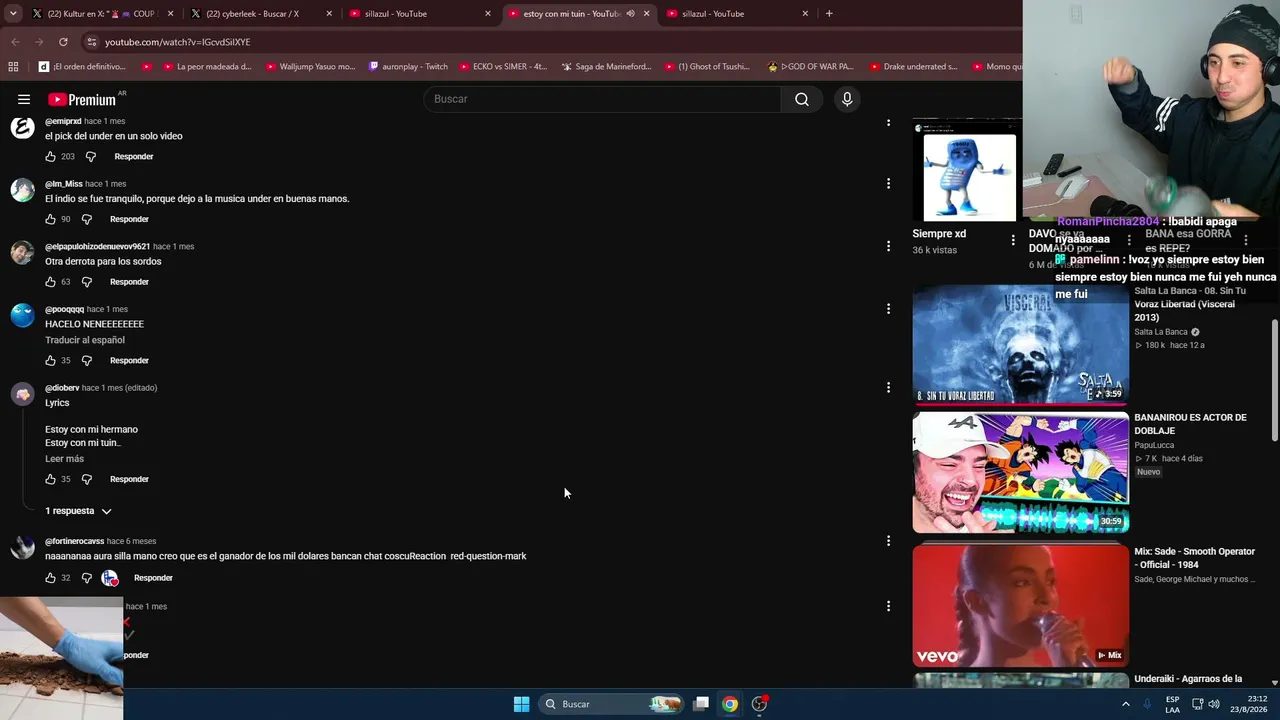
Task: Mute the 'estoy con mi tuin' tab audio
Action: point(630,14)
